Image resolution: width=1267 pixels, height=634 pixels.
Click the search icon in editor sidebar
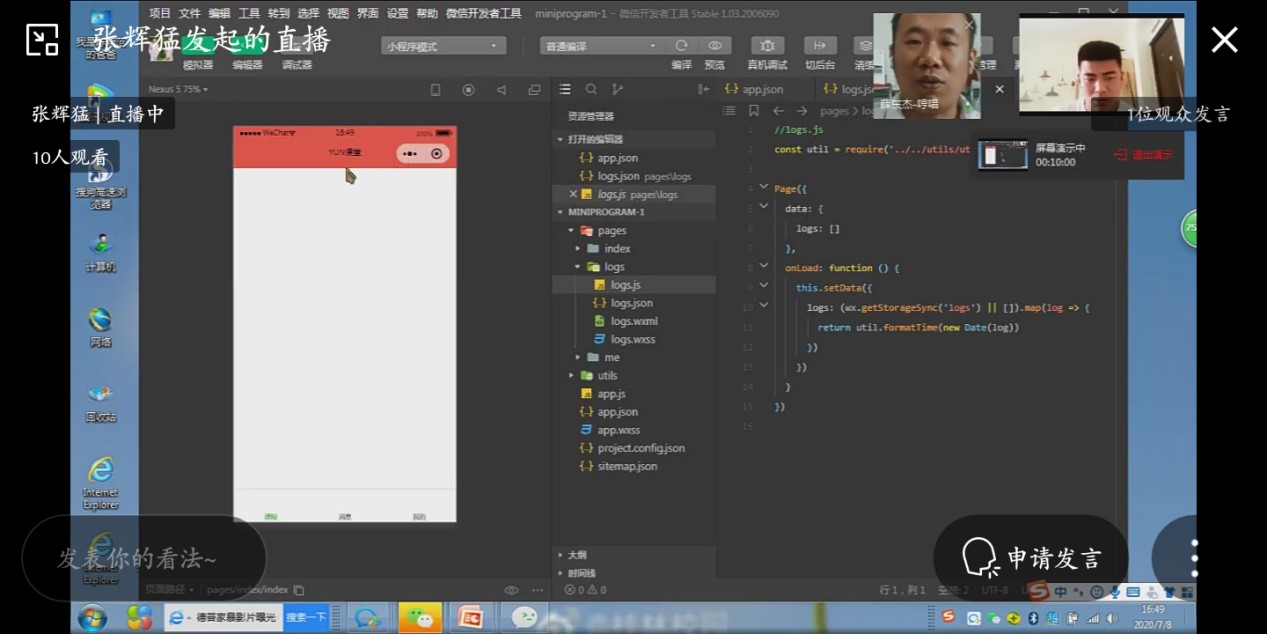coord(591,89)
